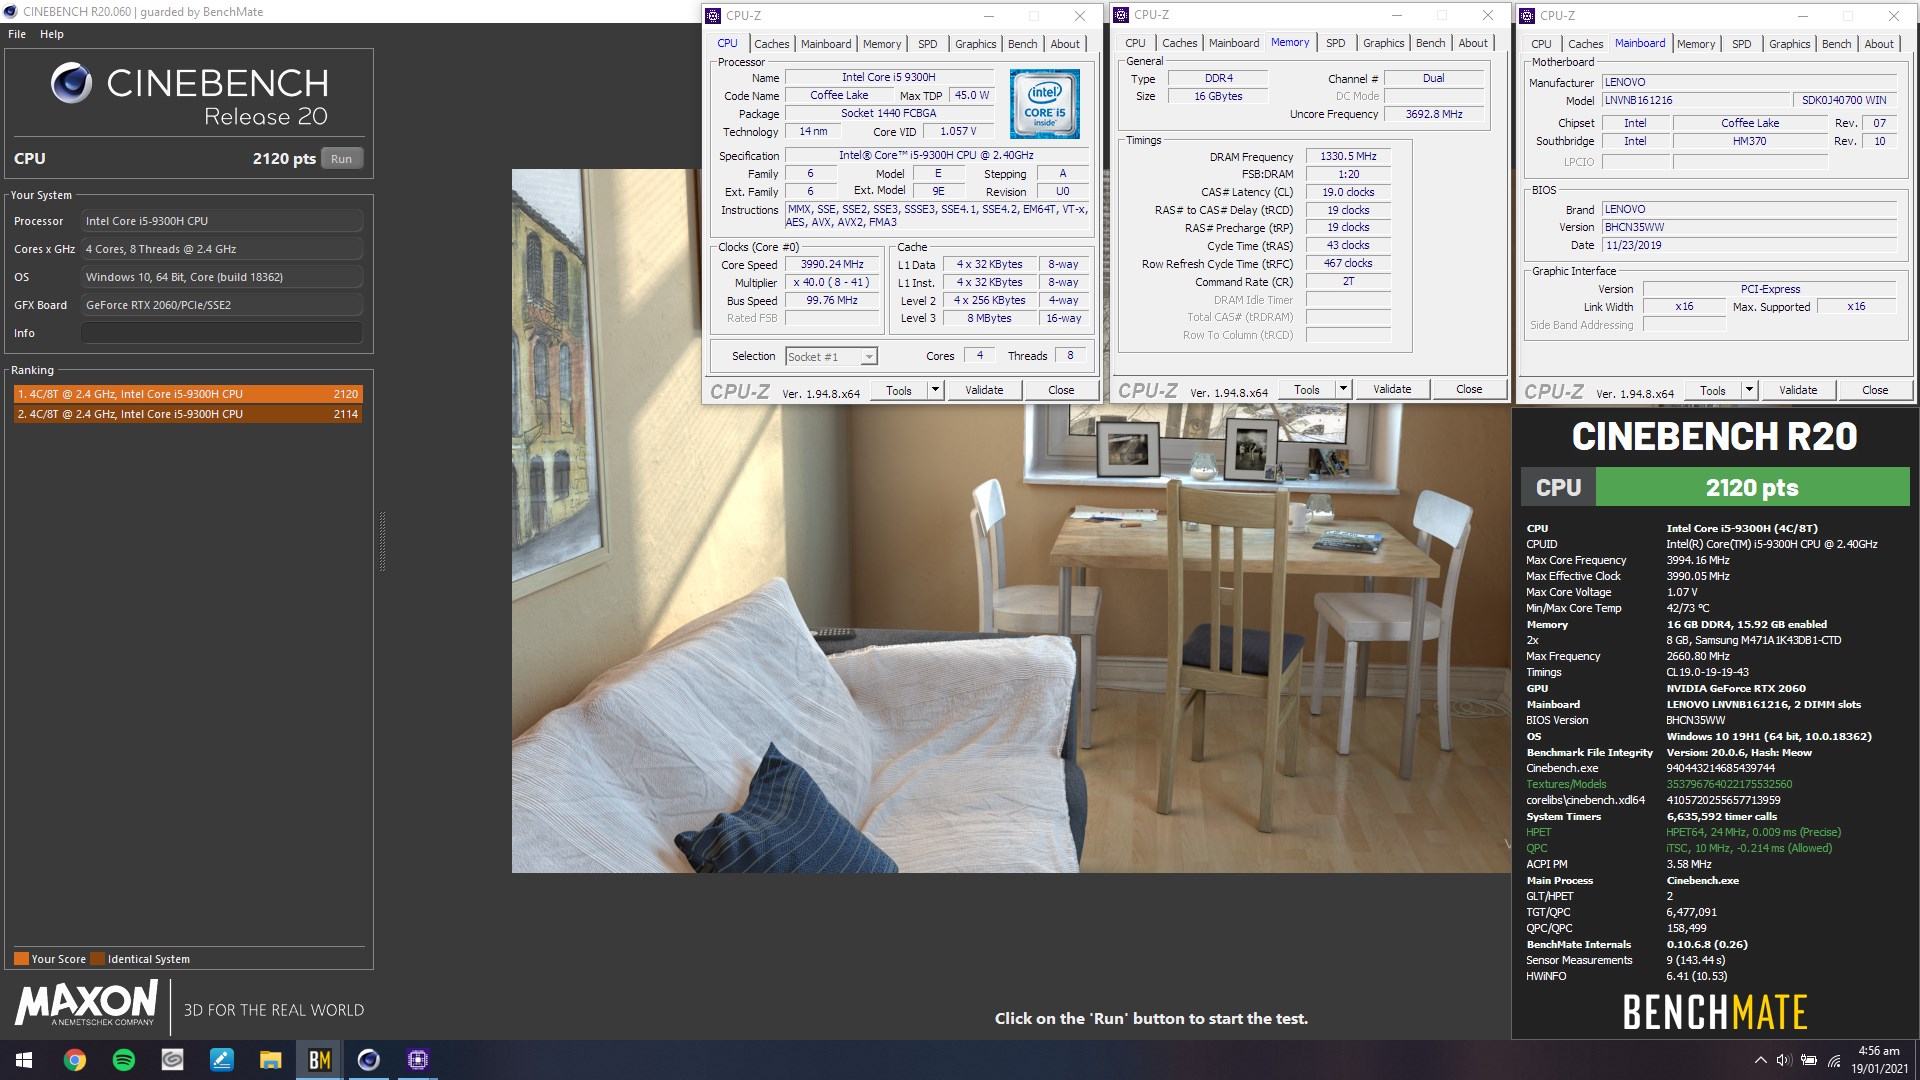The height and width of the screenshot is (1080, 1920).
Task: Click Tools button in first CPU-Z window
Action: point(899,391)
